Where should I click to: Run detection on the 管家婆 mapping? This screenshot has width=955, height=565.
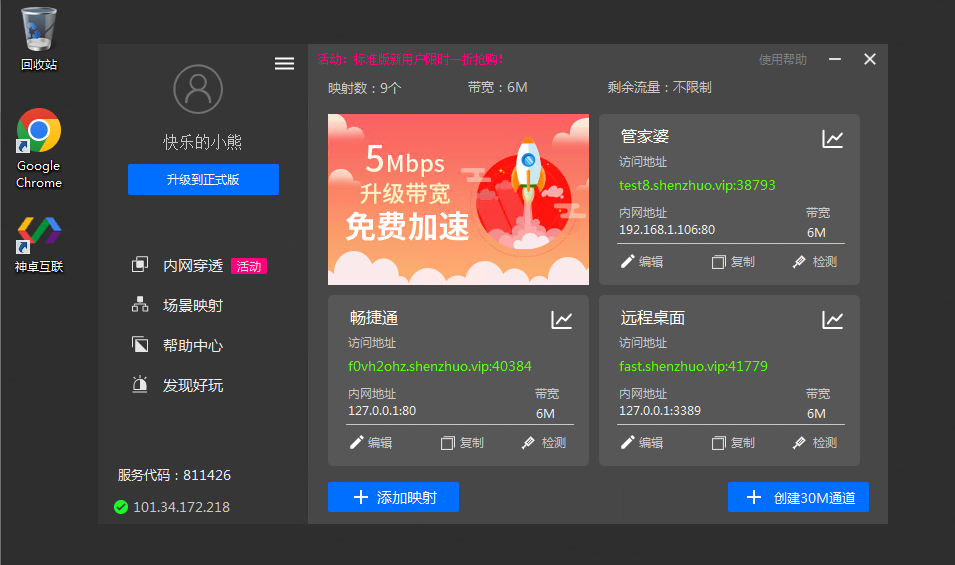pyautogui.click(x=815, y=262)
